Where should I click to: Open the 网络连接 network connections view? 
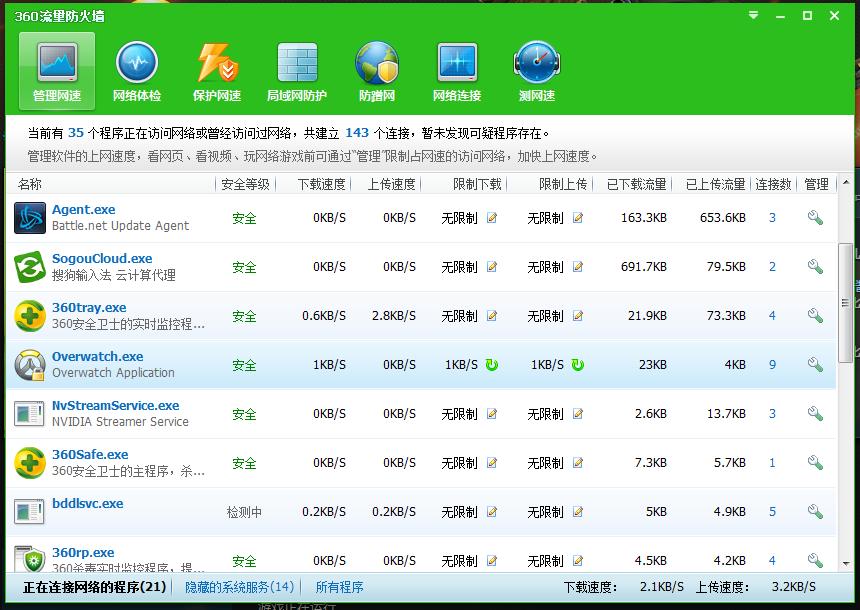coord(457,68)
